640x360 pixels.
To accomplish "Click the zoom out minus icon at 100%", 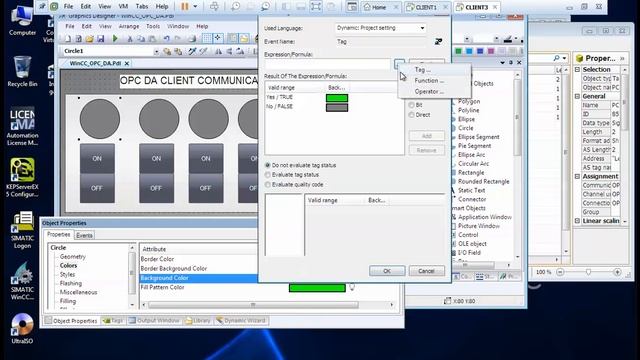I will (560, 272).
